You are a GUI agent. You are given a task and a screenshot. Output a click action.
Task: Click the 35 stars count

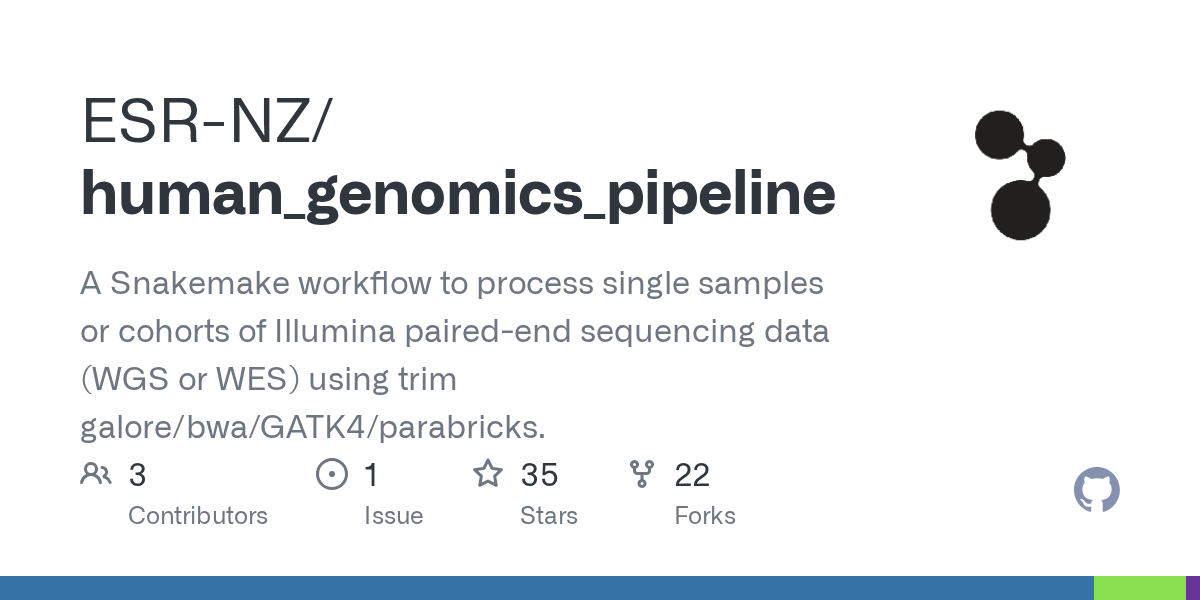(x=540, y=475)
